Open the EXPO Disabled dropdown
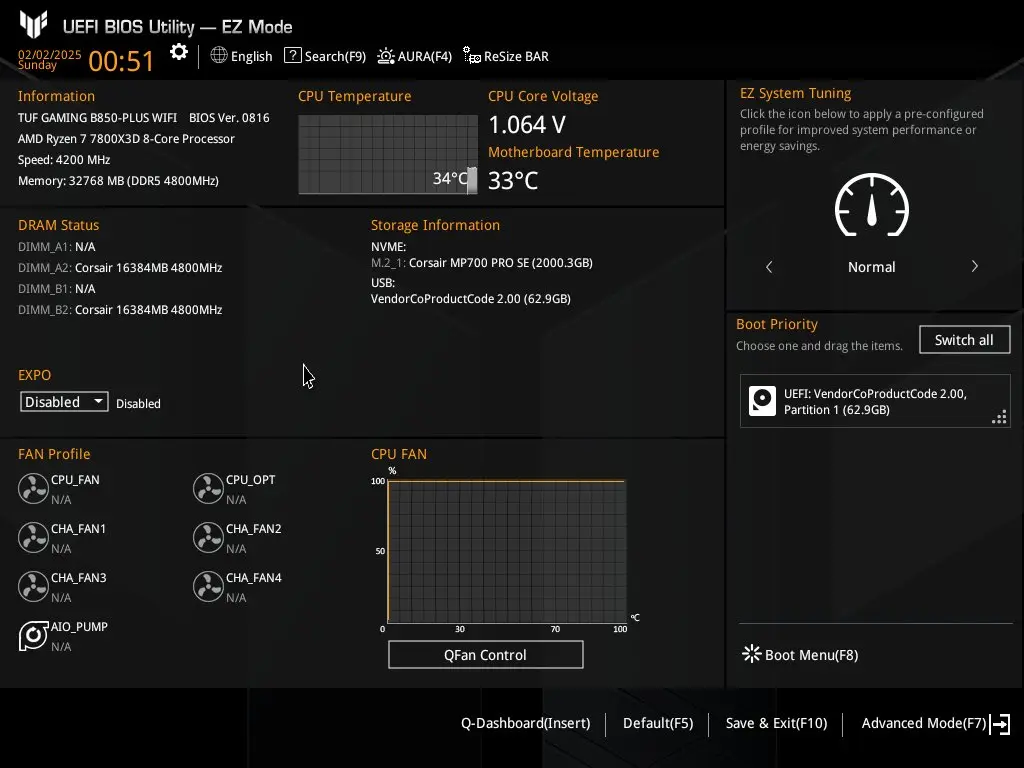 tap(64, 402)
